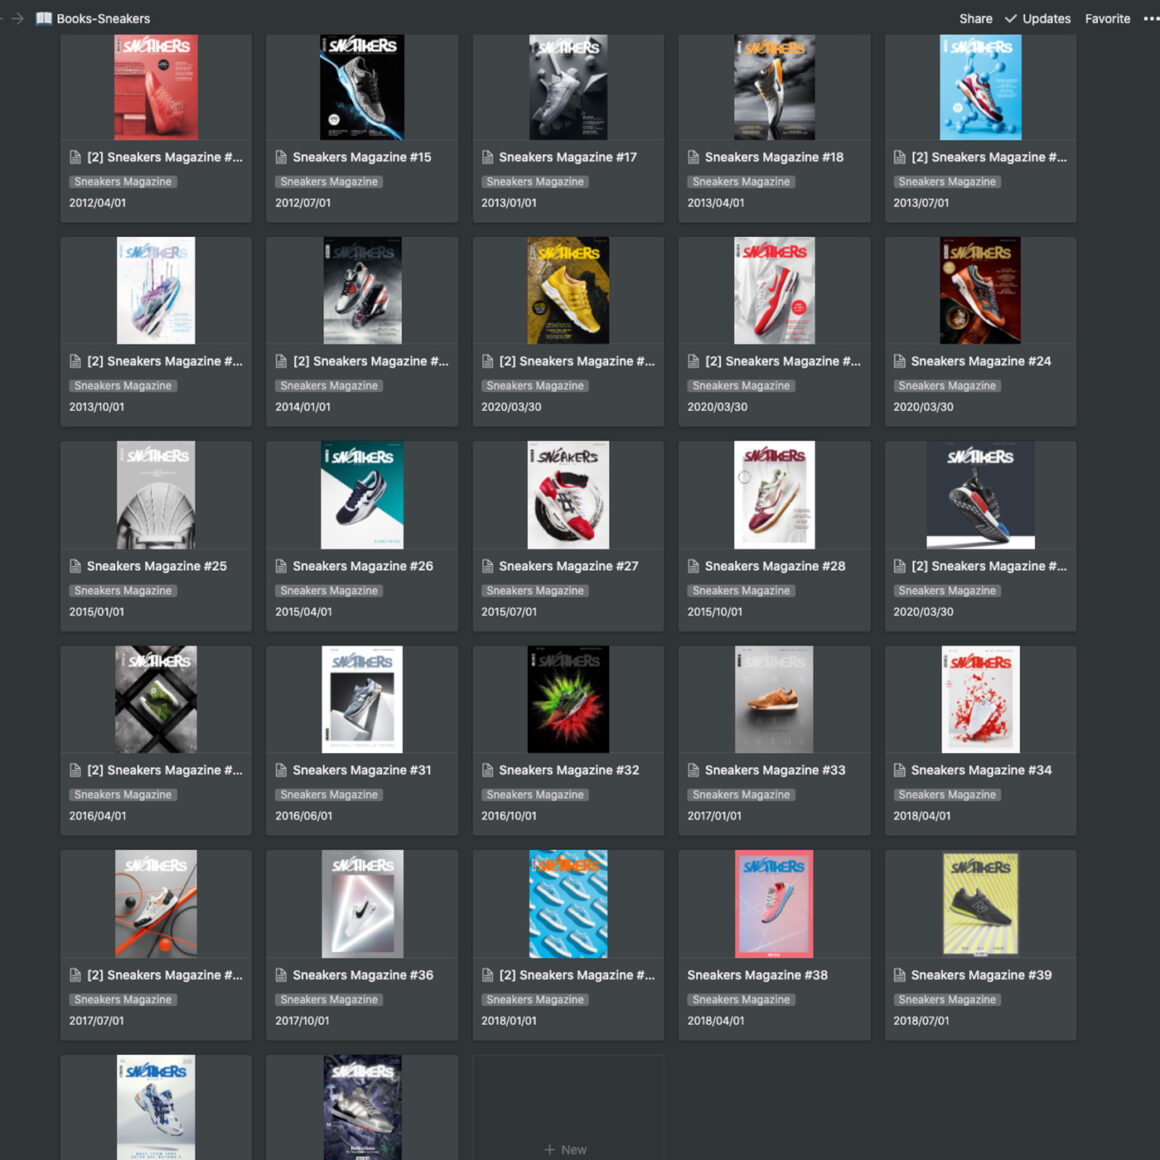Open the Sneakers Magazine #24 cover thumbnail

tap(980, 291)
